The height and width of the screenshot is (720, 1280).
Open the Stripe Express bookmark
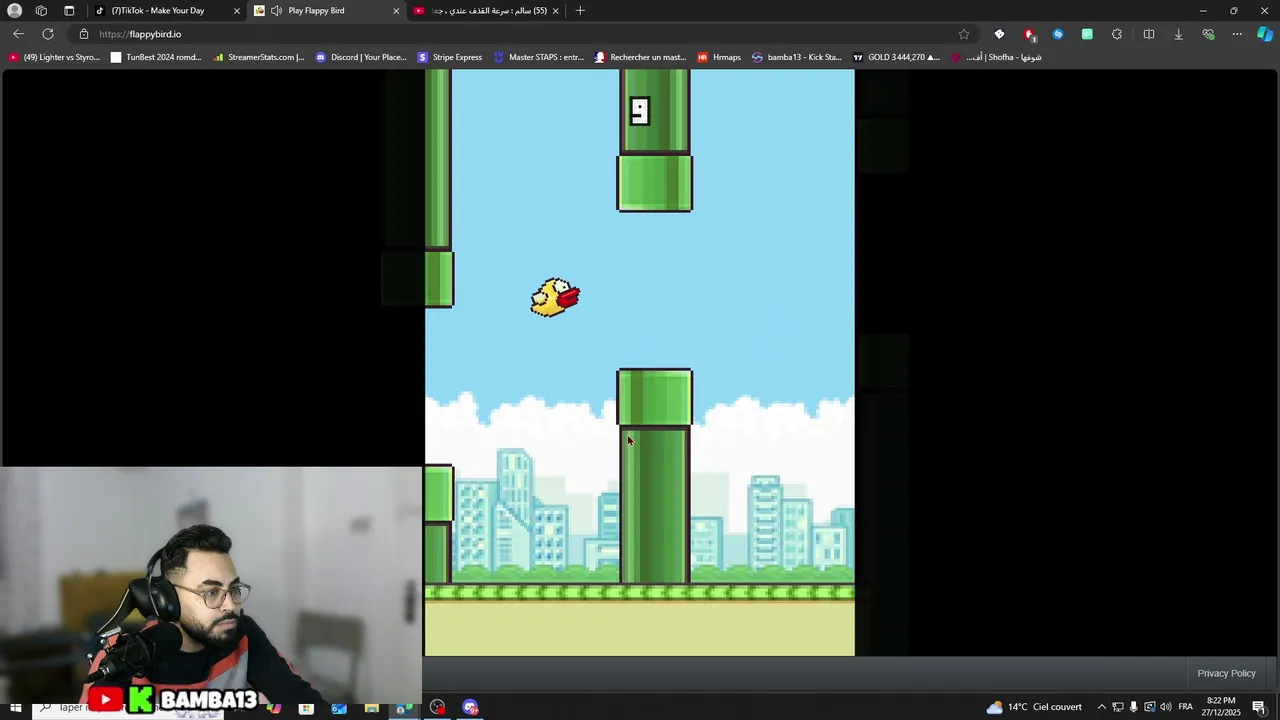[450, 57]
